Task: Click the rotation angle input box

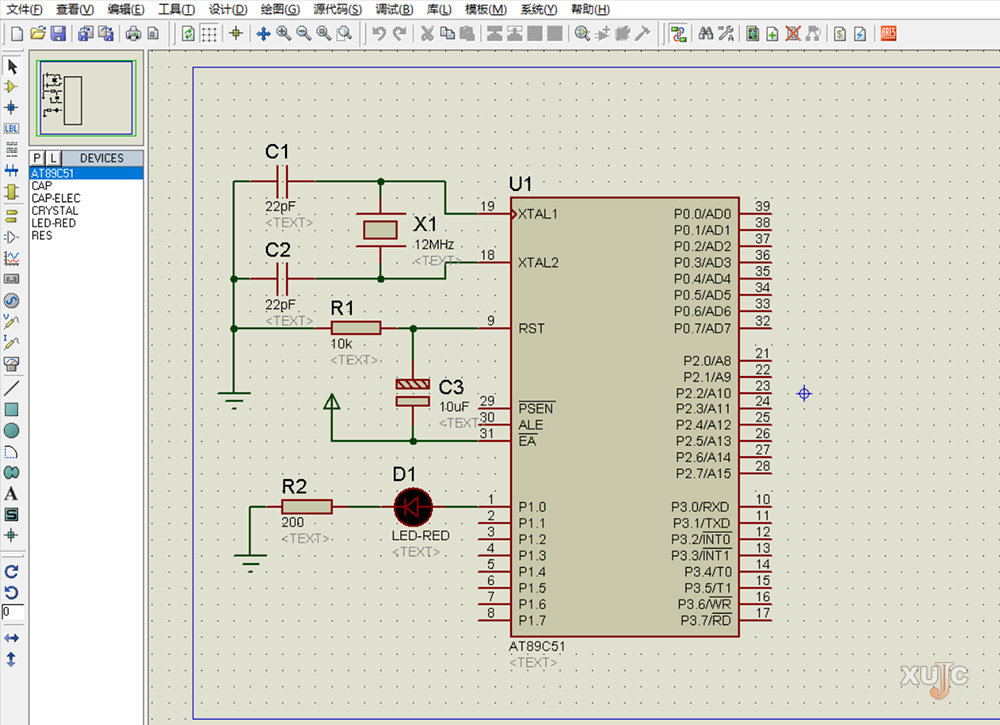Action: (x=12, y=611)
